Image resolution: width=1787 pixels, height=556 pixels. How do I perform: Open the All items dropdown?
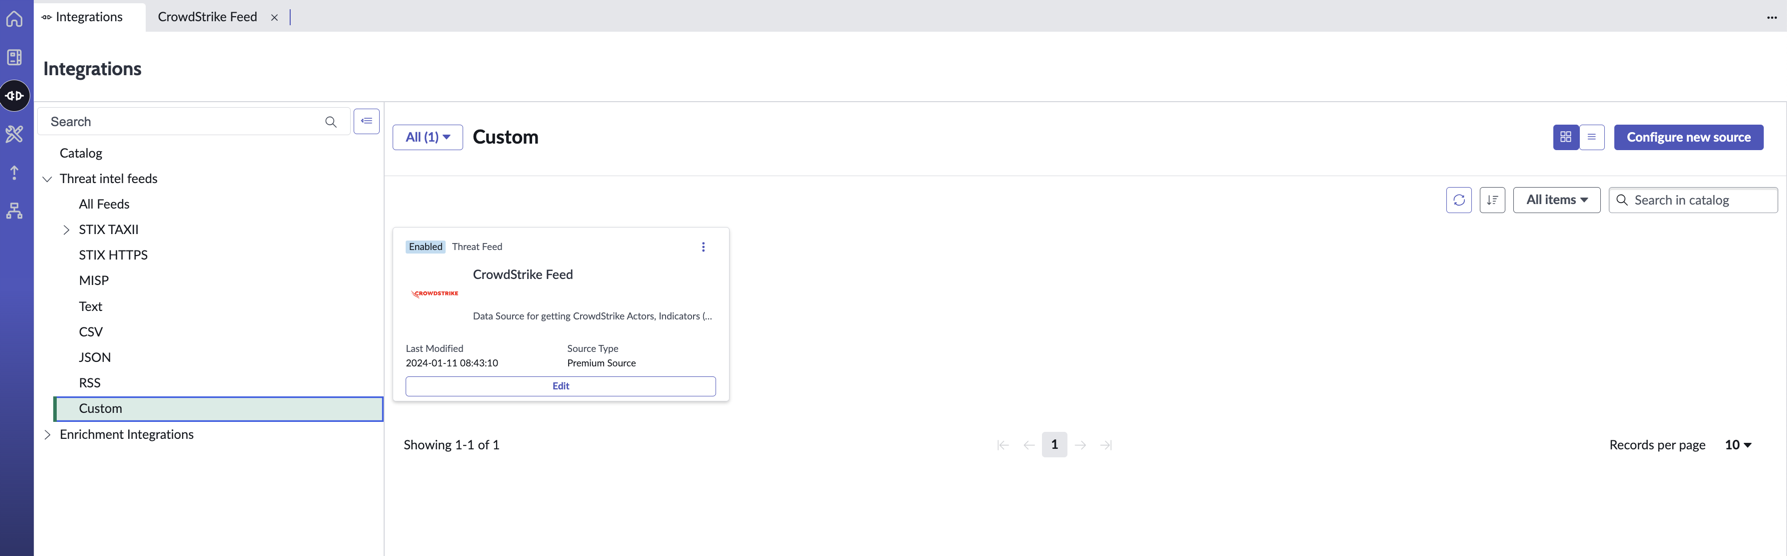1556,200
